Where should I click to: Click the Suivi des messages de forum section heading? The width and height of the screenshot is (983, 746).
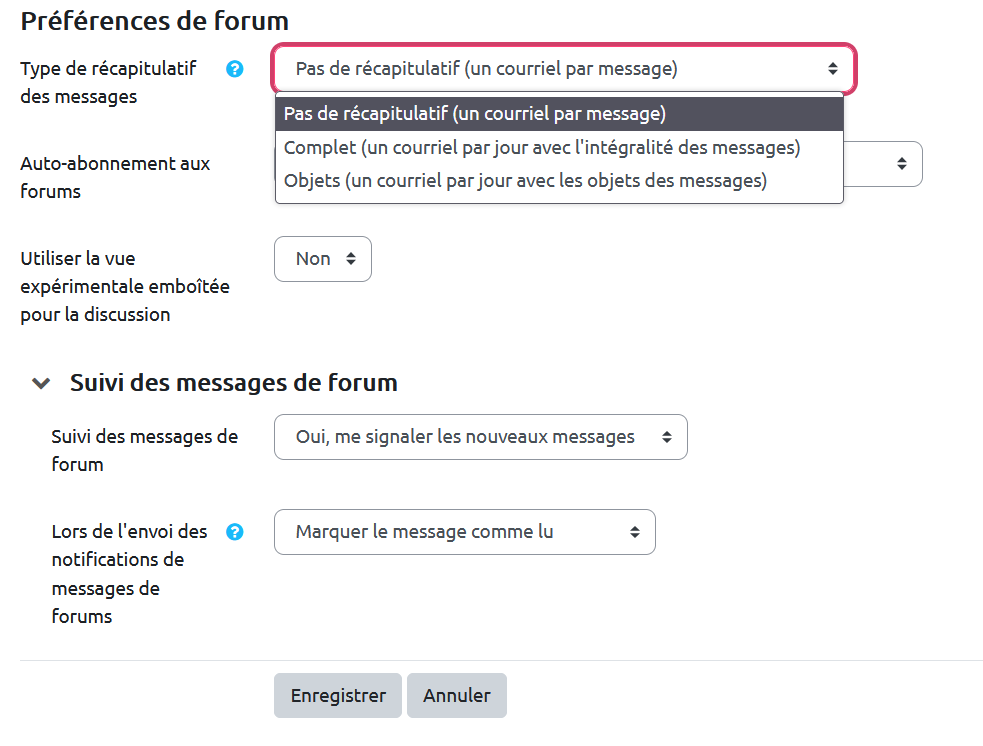[234, 382]
